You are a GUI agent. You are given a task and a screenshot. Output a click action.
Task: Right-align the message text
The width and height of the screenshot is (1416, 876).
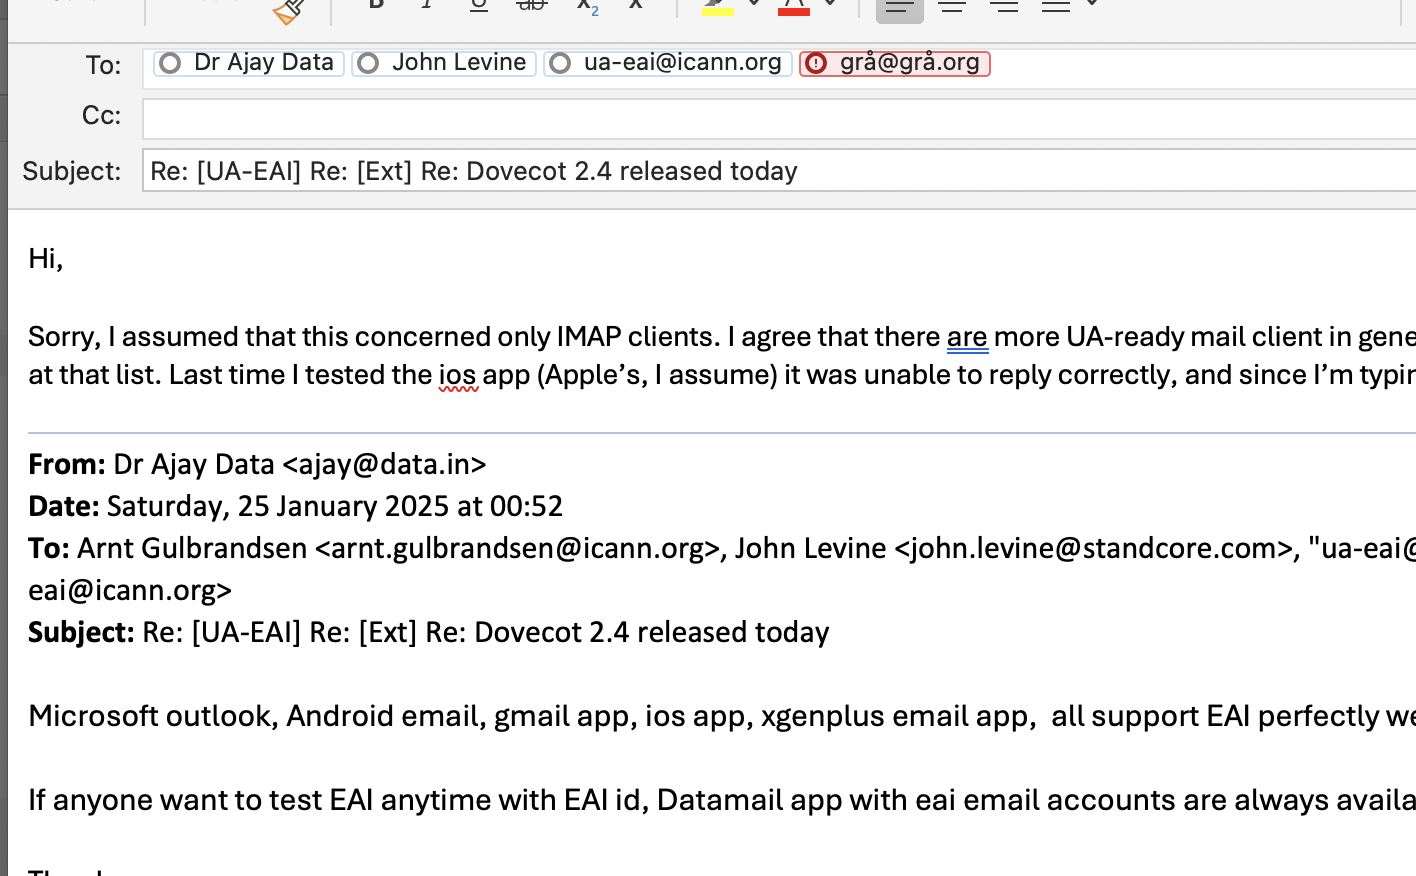coord(1003,5)
